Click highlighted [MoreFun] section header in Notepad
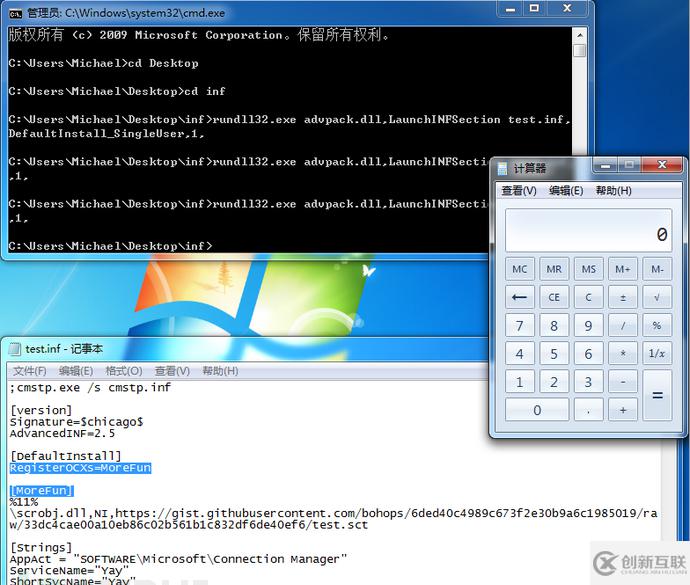Image resolution: width=690 pixels, height=585 pixels. click(x=42, y=491)
